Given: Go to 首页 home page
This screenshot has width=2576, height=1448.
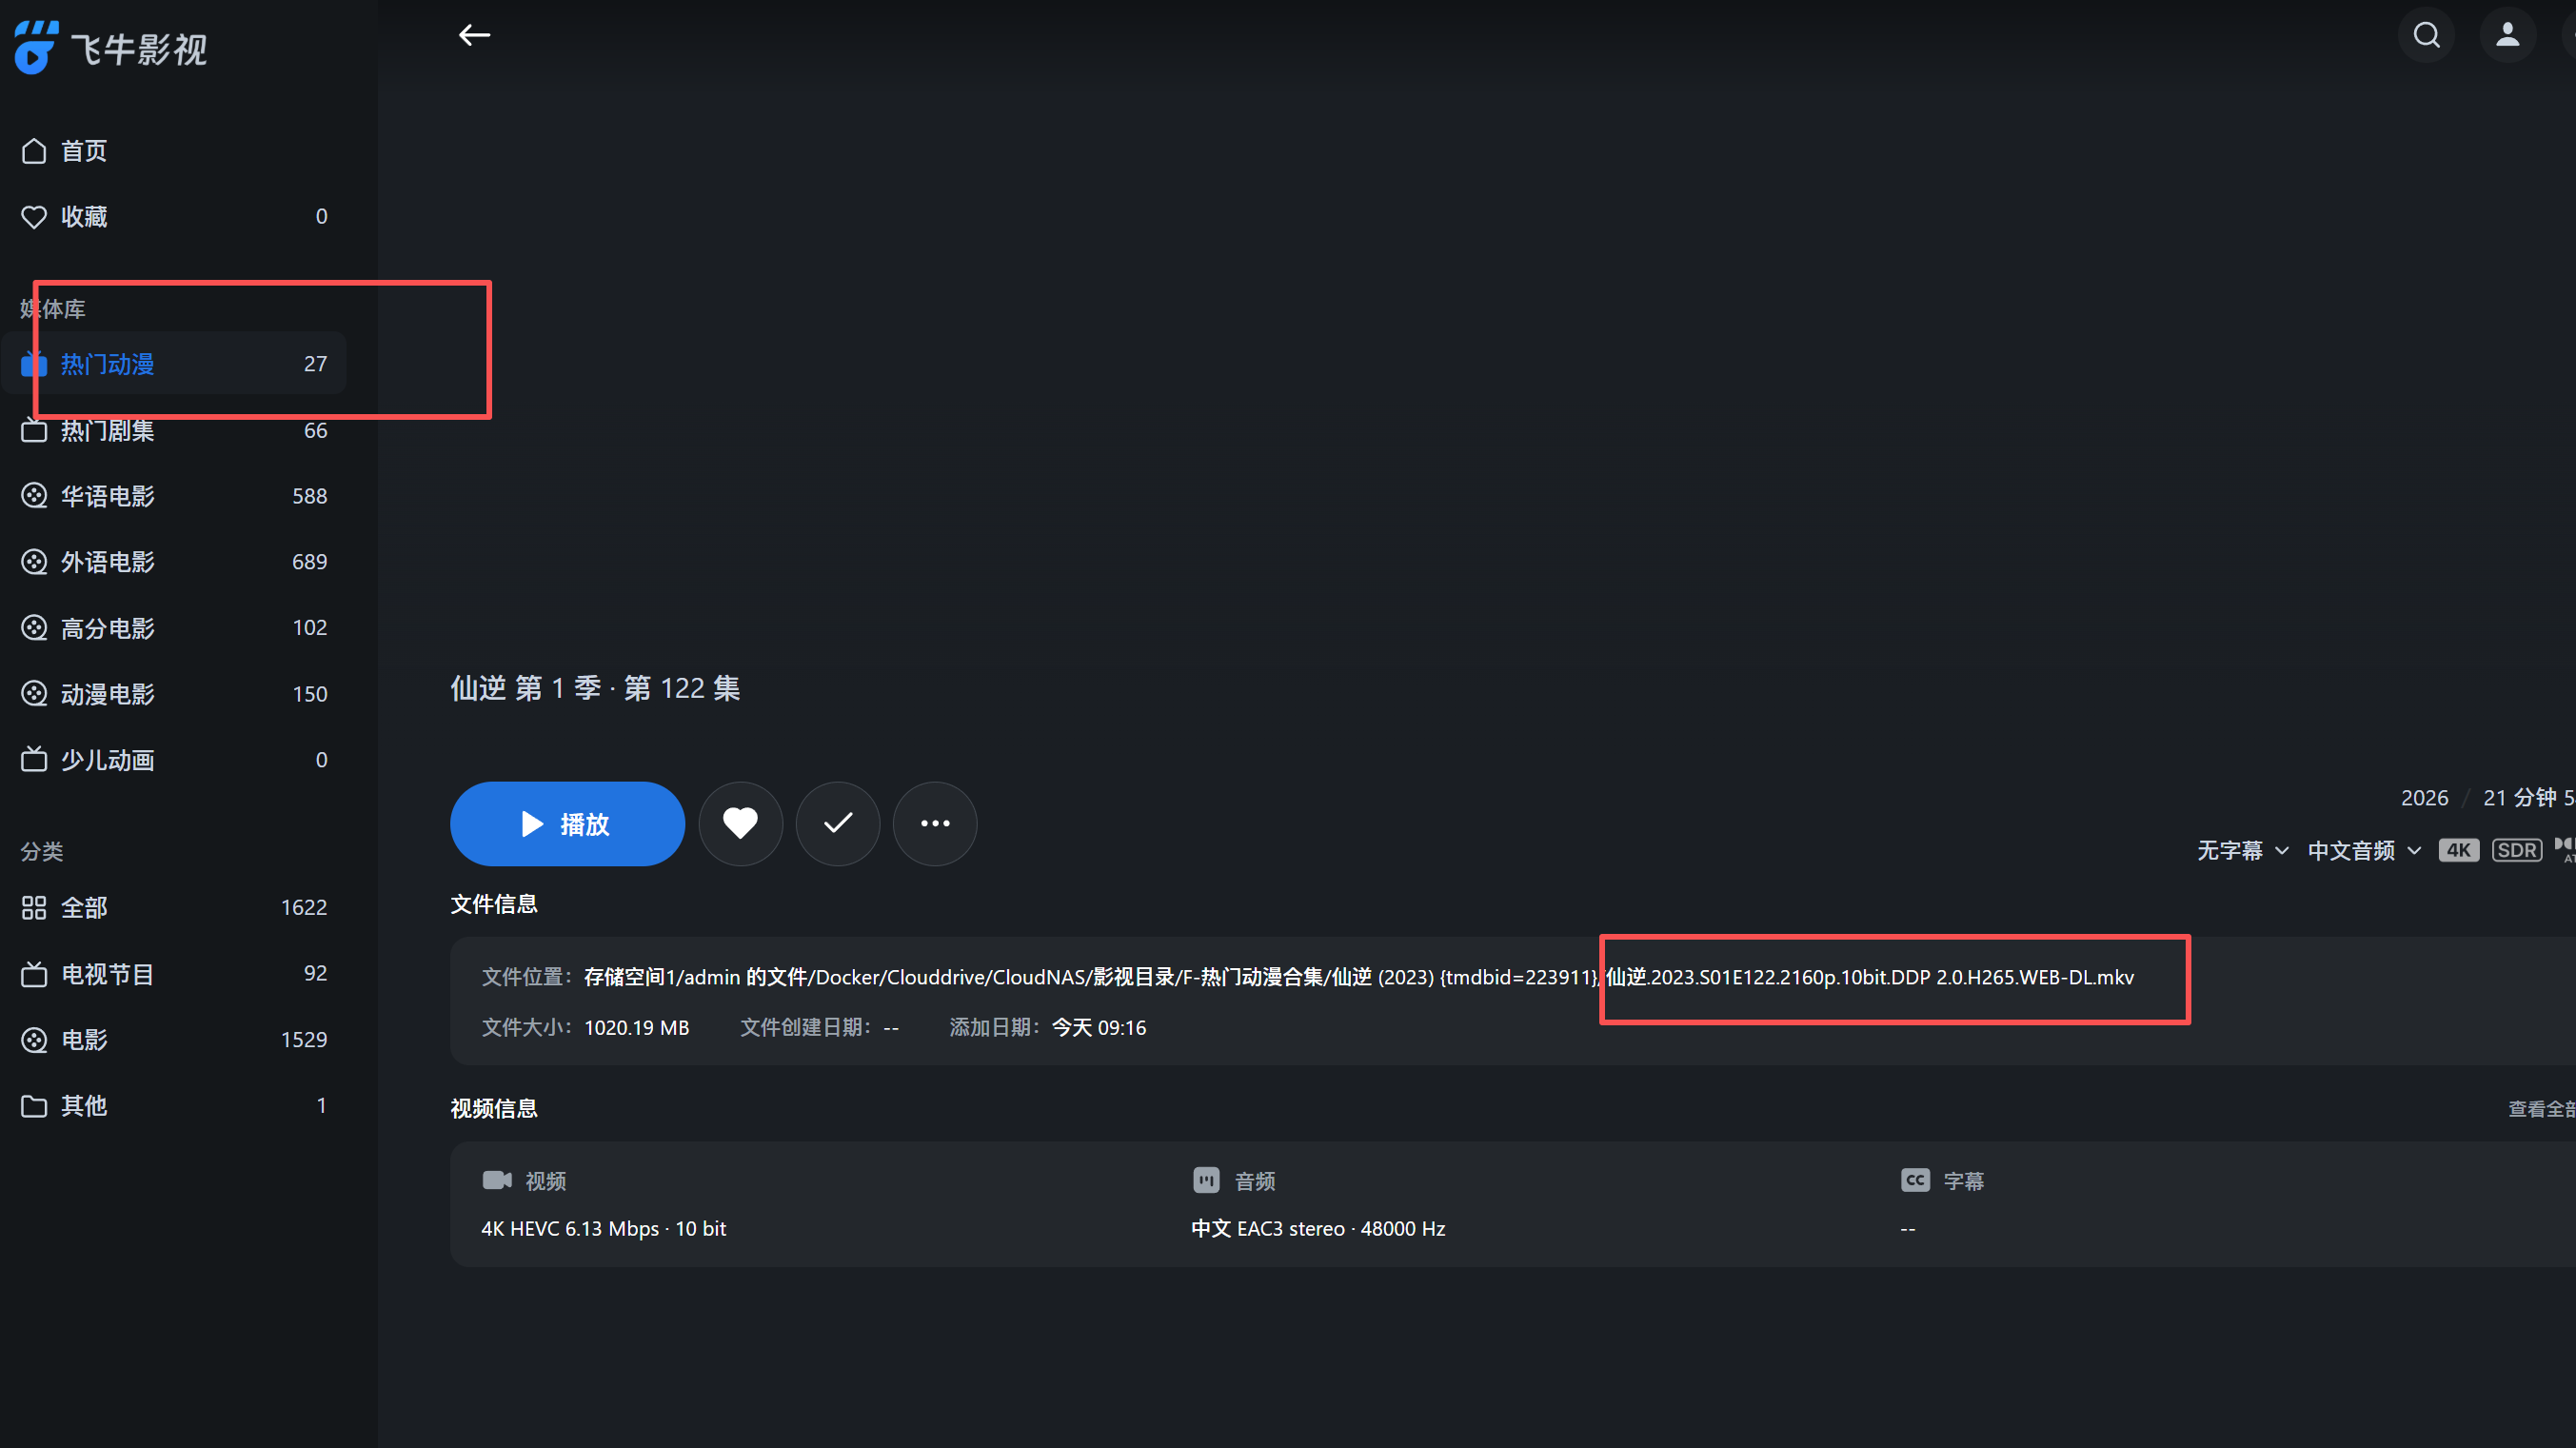Looking at the screenshot, I should 84,151.
